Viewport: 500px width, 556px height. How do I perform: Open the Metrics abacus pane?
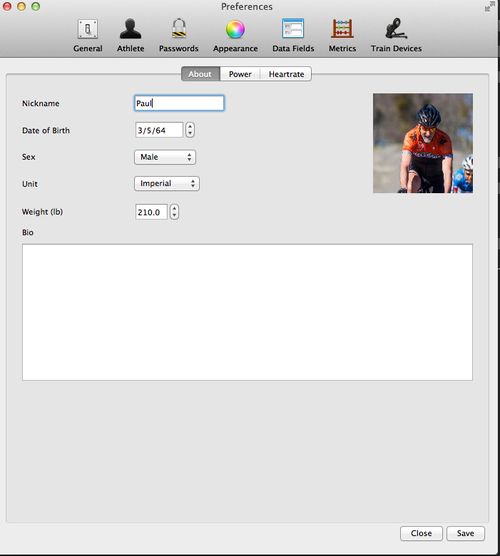[342, 36]
